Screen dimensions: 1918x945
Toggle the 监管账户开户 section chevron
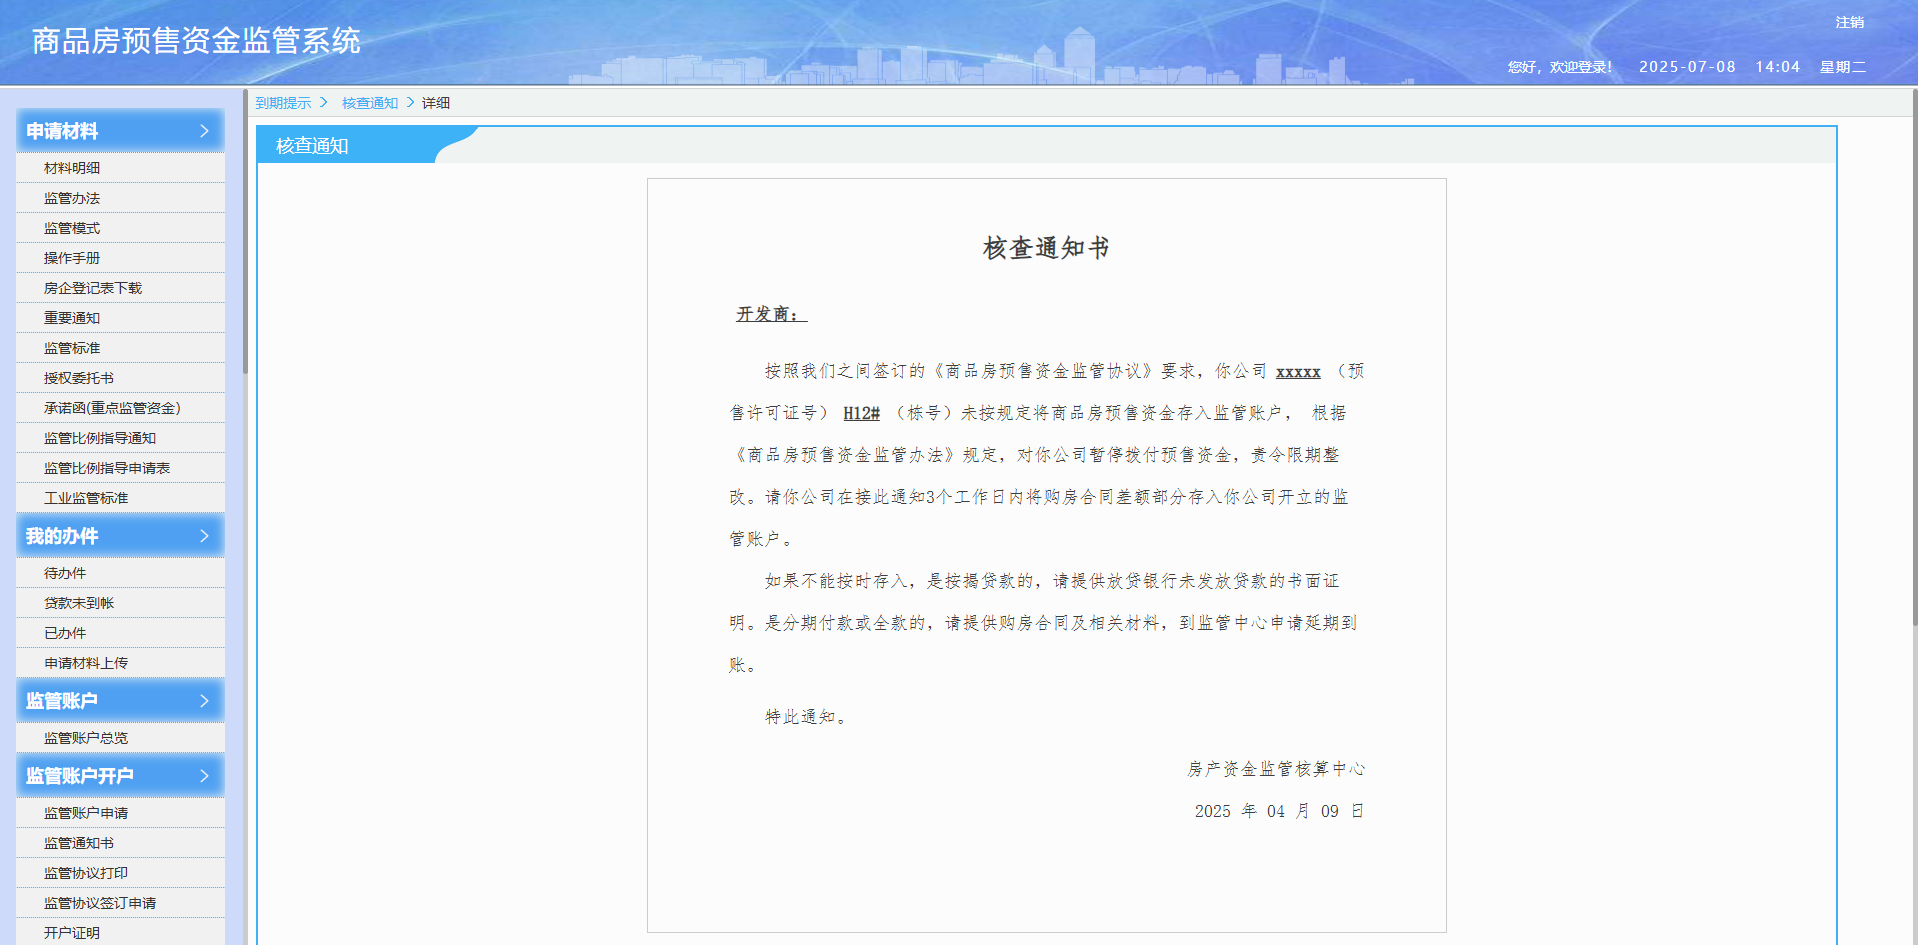click(204, 776)
